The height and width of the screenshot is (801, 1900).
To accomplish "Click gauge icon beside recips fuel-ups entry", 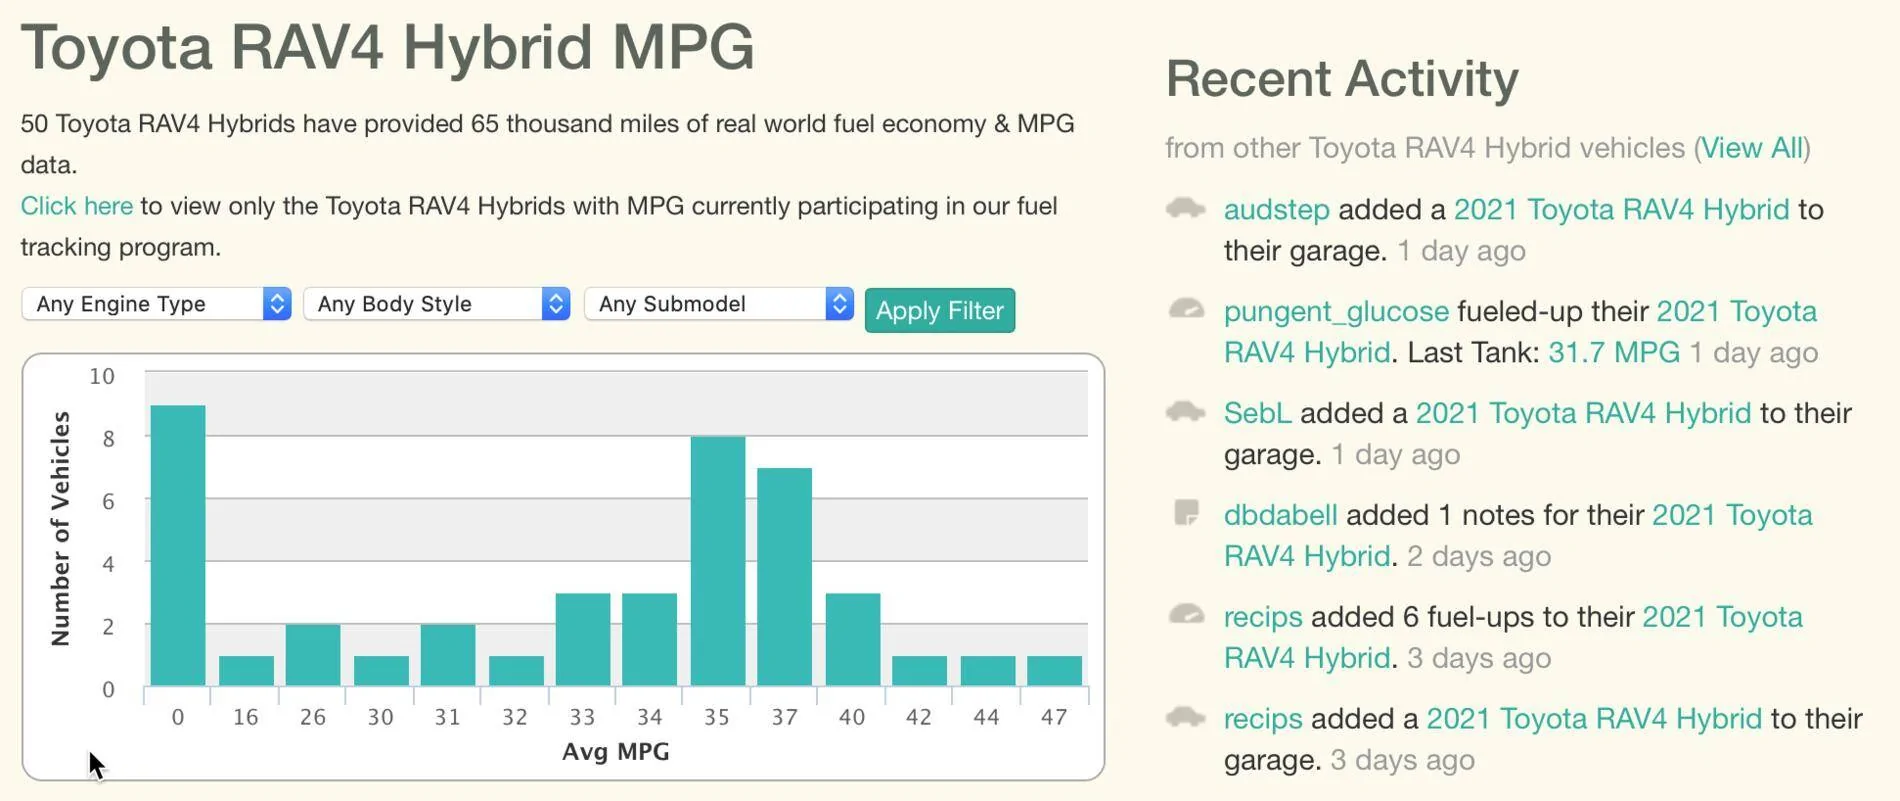I will (x=1186, y=614).
